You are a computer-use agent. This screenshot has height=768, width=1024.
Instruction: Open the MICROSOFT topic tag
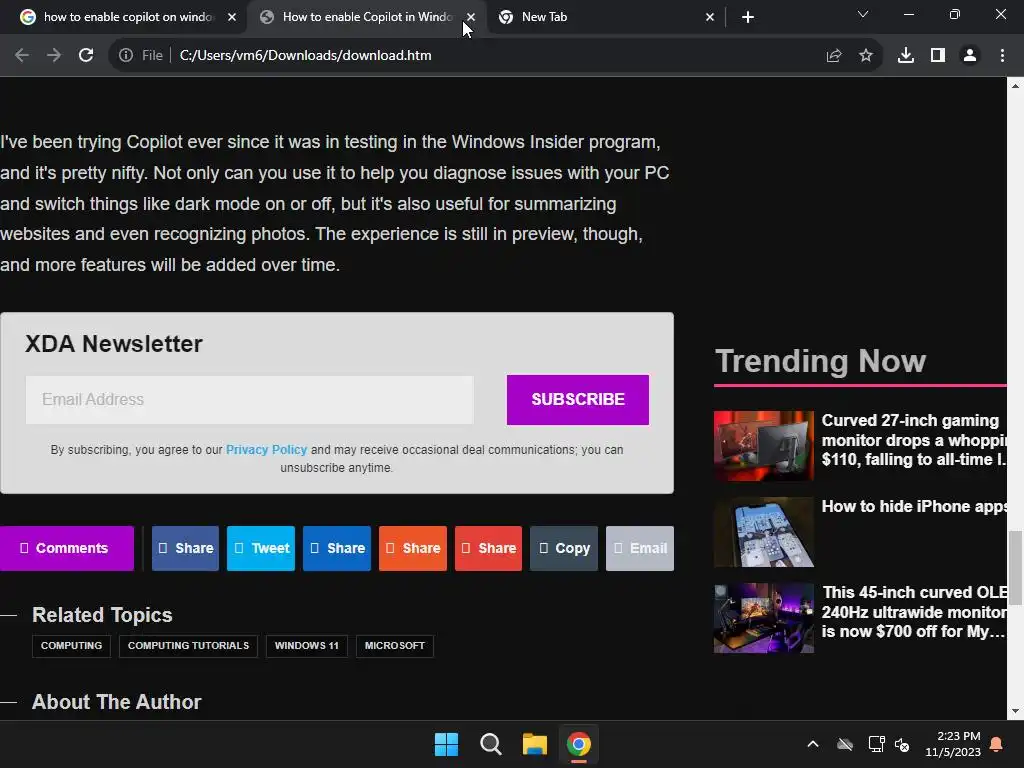click(394, 646)
